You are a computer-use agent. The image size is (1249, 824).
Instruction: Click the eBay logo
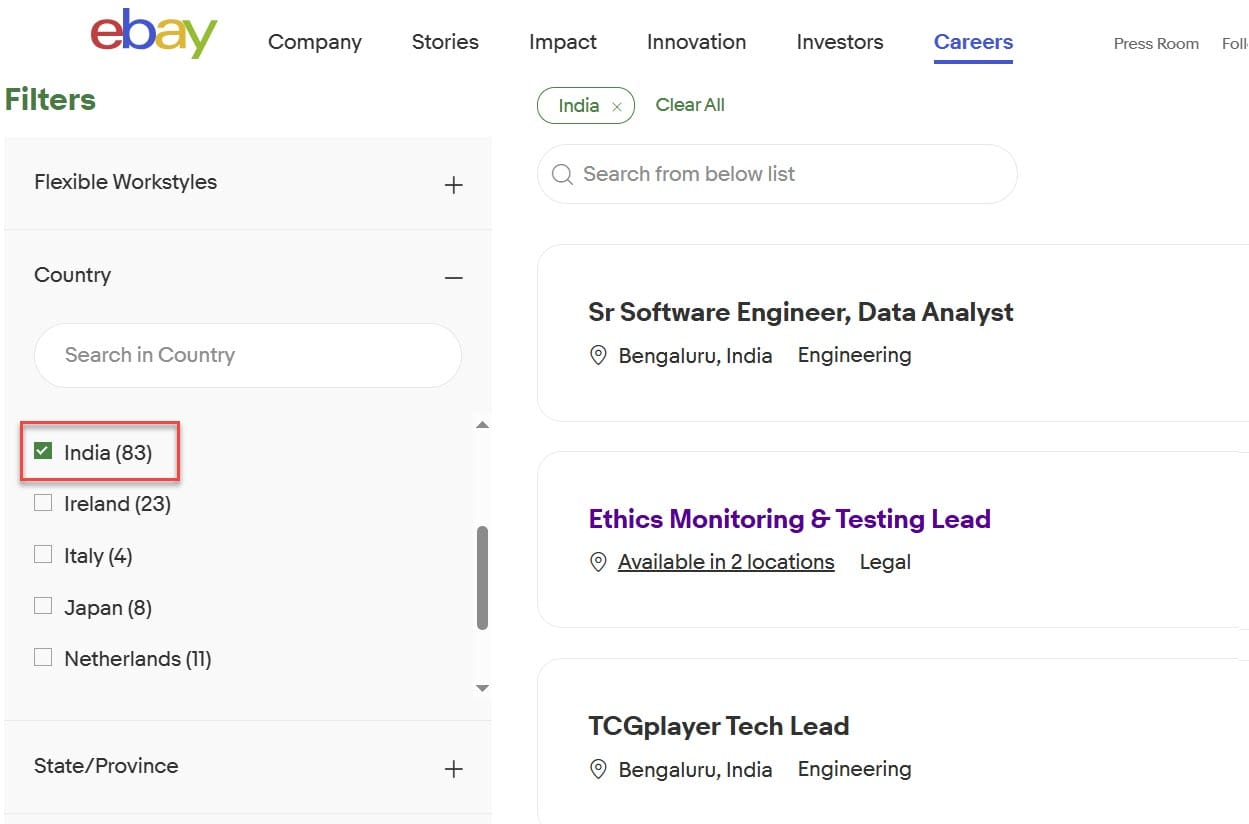pyautogui.click(x=153, y=35)
